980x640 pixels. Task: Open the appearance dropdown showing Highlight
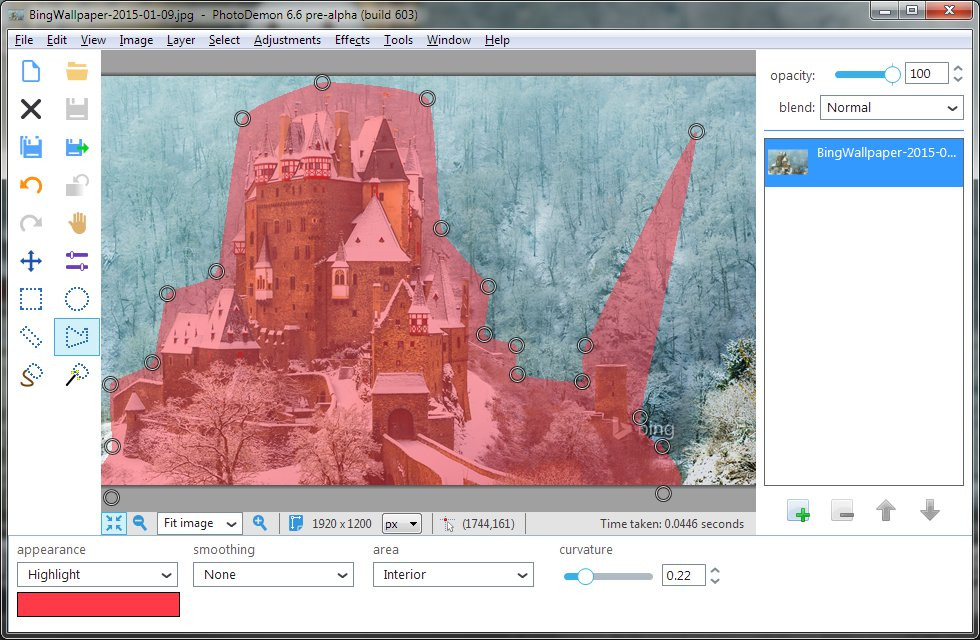[96, 575]
